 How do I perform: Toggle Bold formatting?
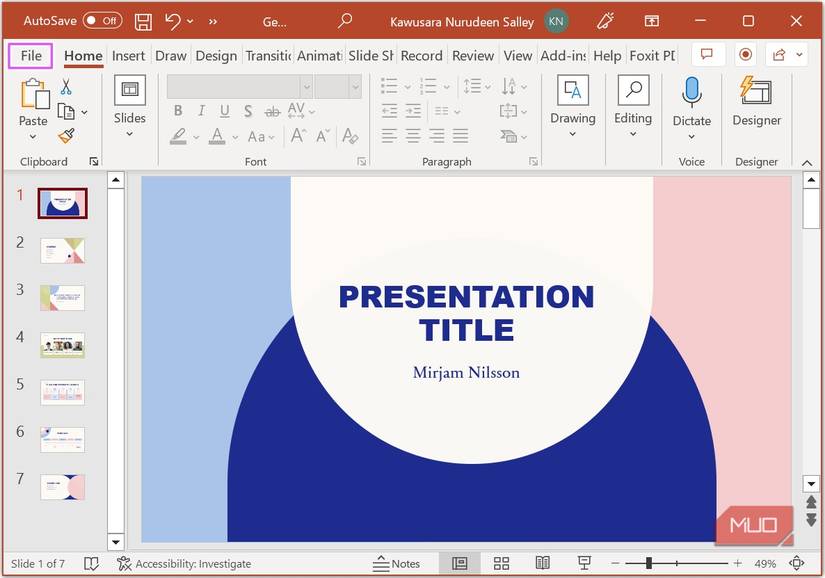tap(178, 111)
